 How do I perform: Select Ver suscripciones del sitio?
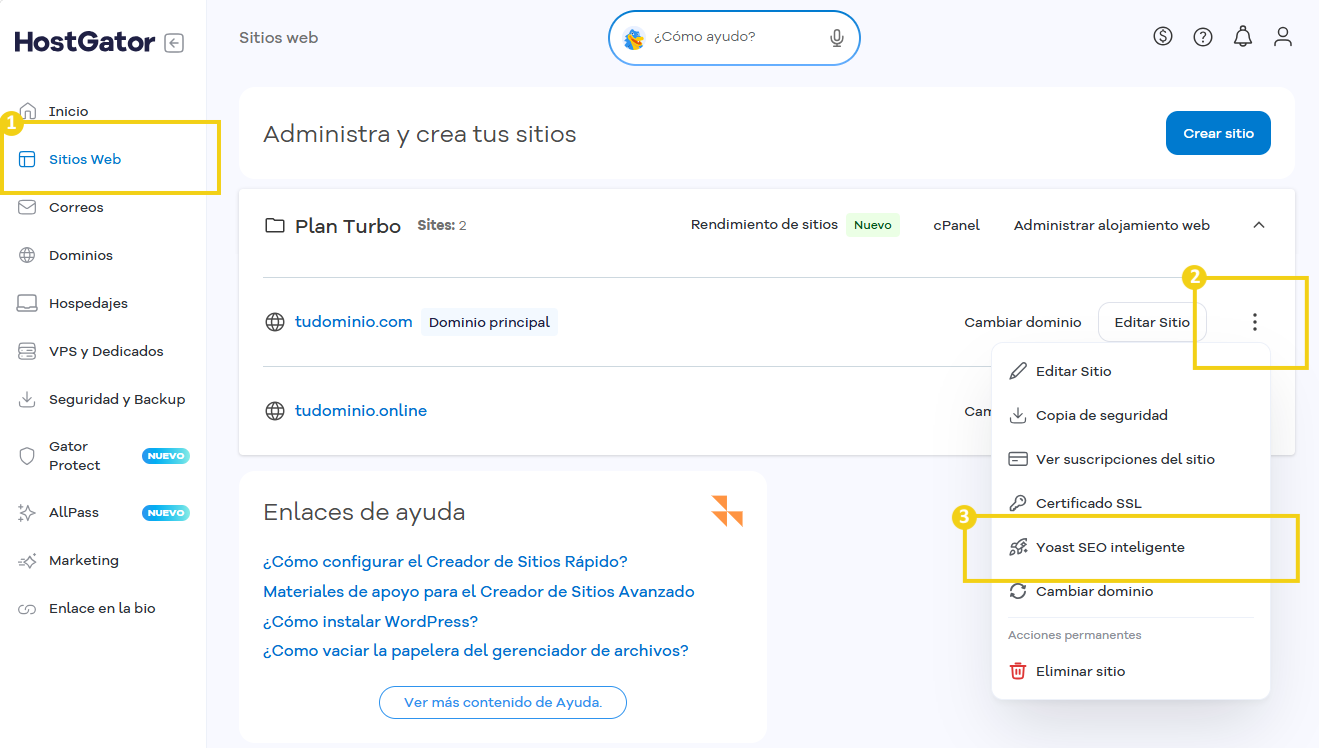pyautogui.click(x=1131, y=459)
